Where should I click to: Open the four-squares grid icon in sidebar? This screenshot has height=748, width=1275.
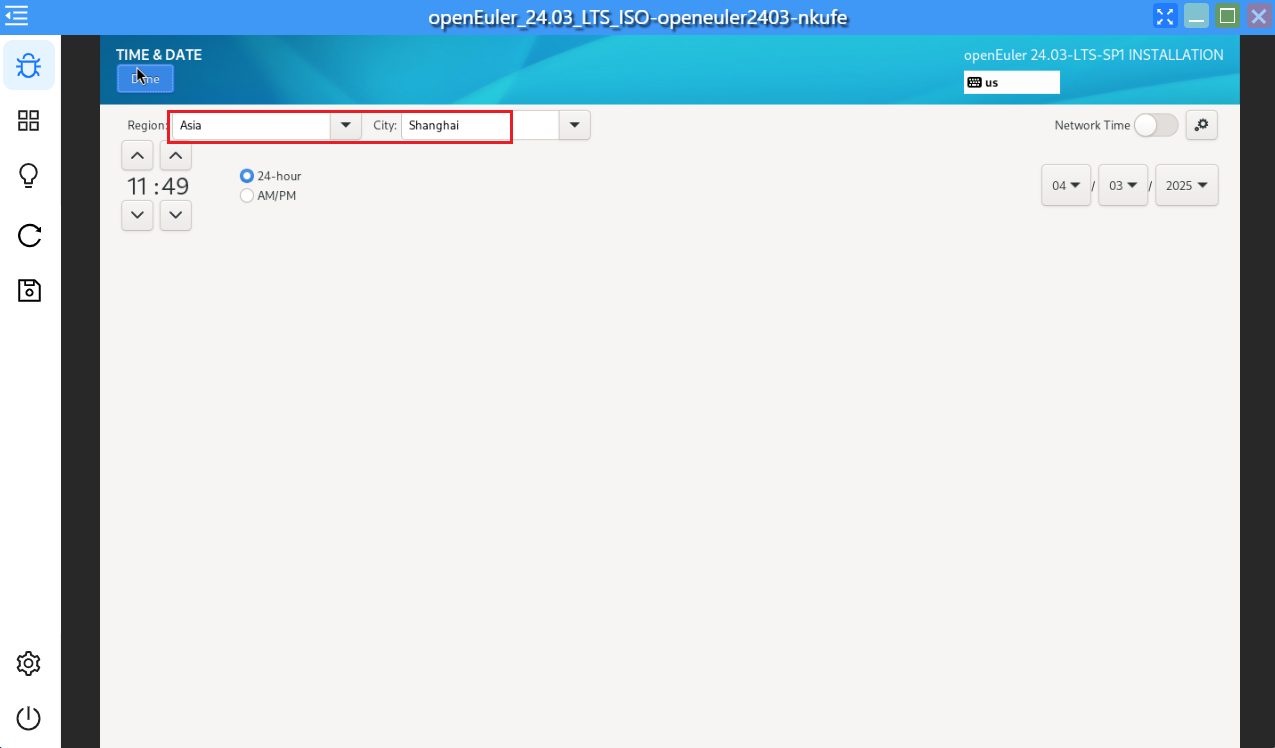29,121
